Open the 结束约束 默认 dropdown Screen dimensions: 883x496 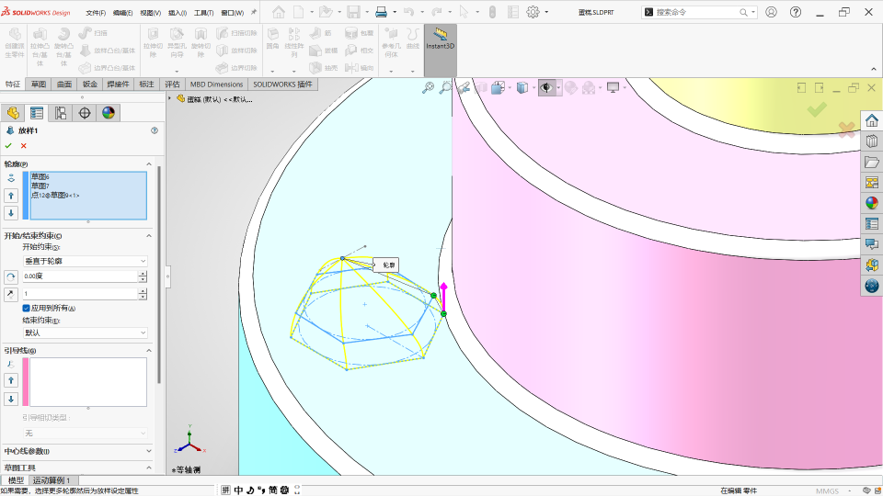[85, 333]
